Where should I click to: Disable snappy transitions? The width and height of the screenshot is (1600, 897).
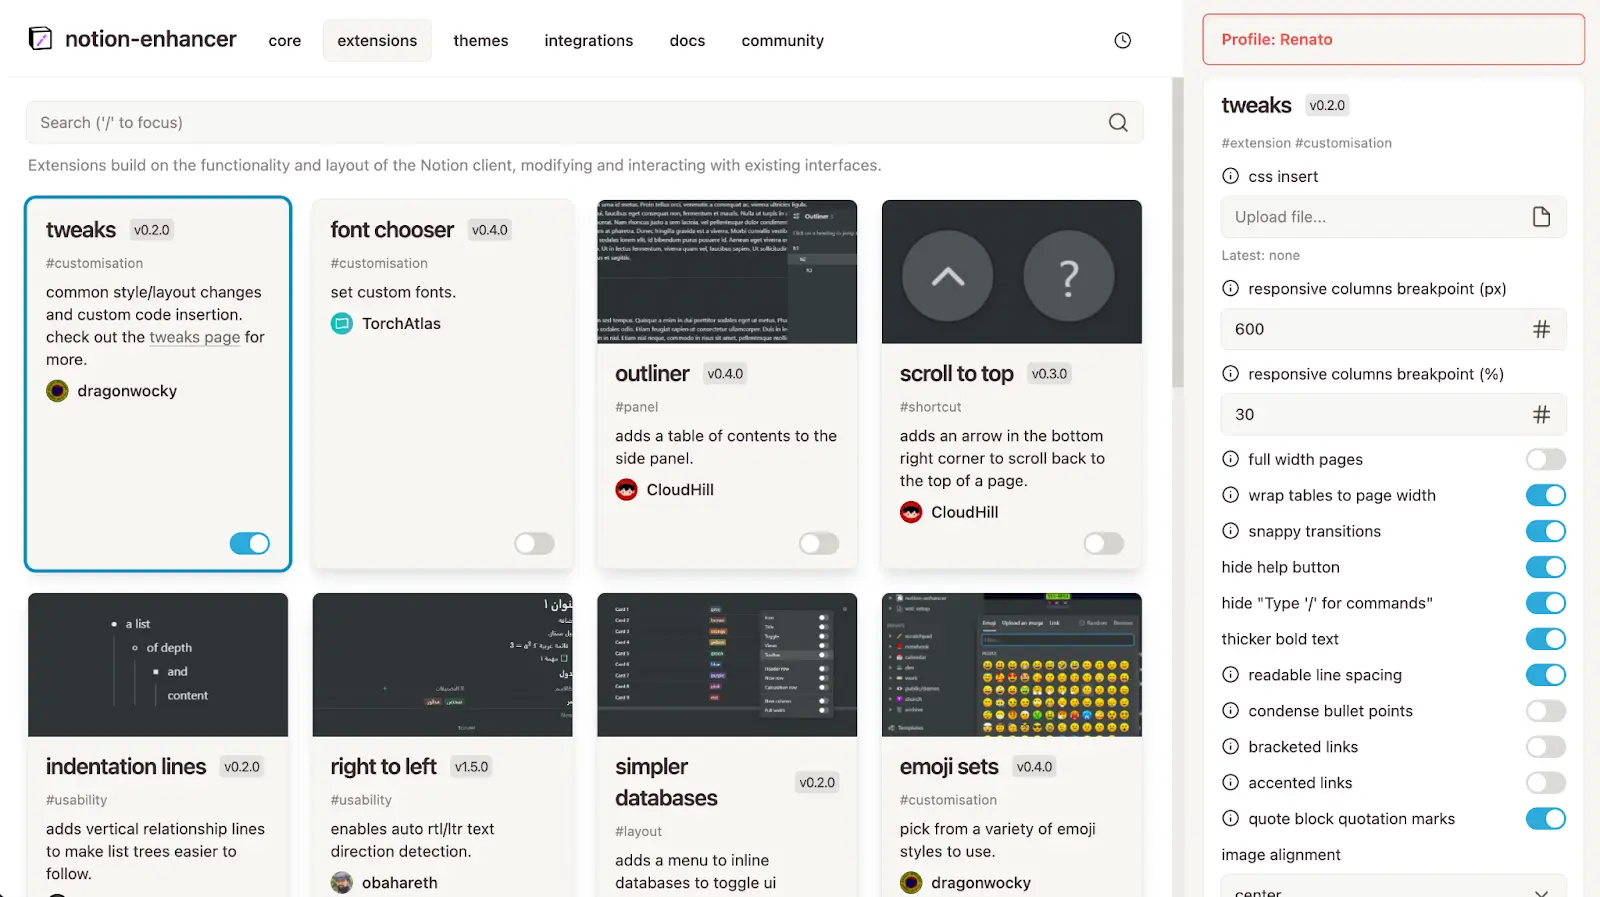coord(1546,531)
